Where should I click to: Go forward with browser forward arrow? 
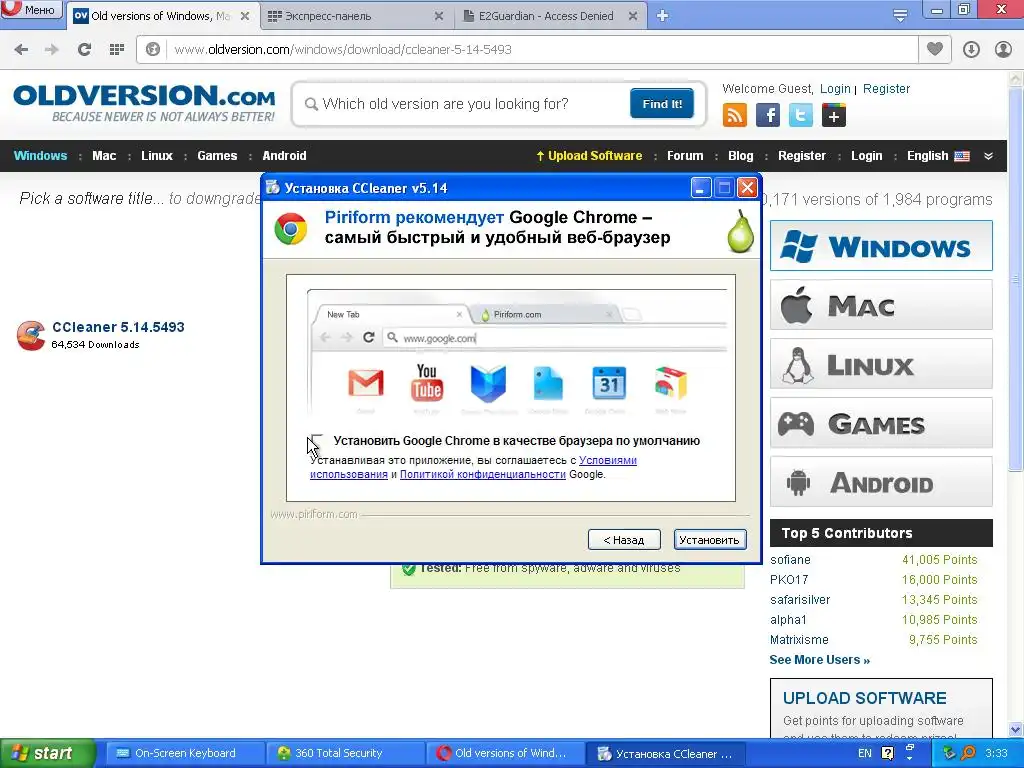[52, 49]
